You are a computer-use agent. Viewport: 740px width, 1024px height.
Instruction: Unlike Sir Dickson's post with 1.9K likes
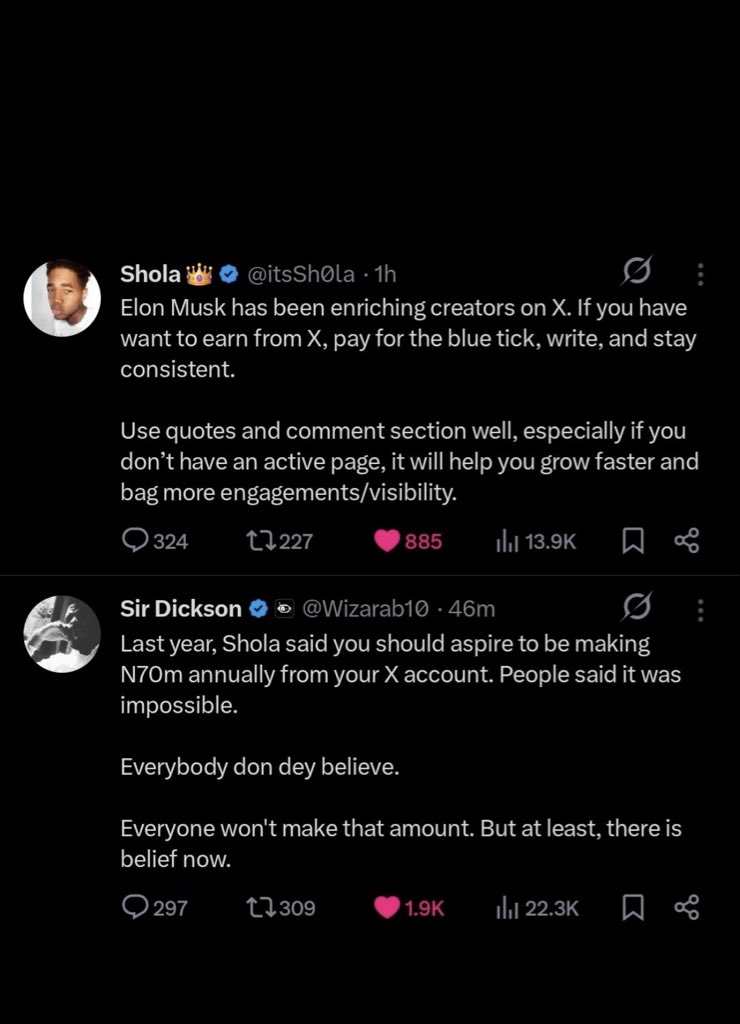[386, 907]
